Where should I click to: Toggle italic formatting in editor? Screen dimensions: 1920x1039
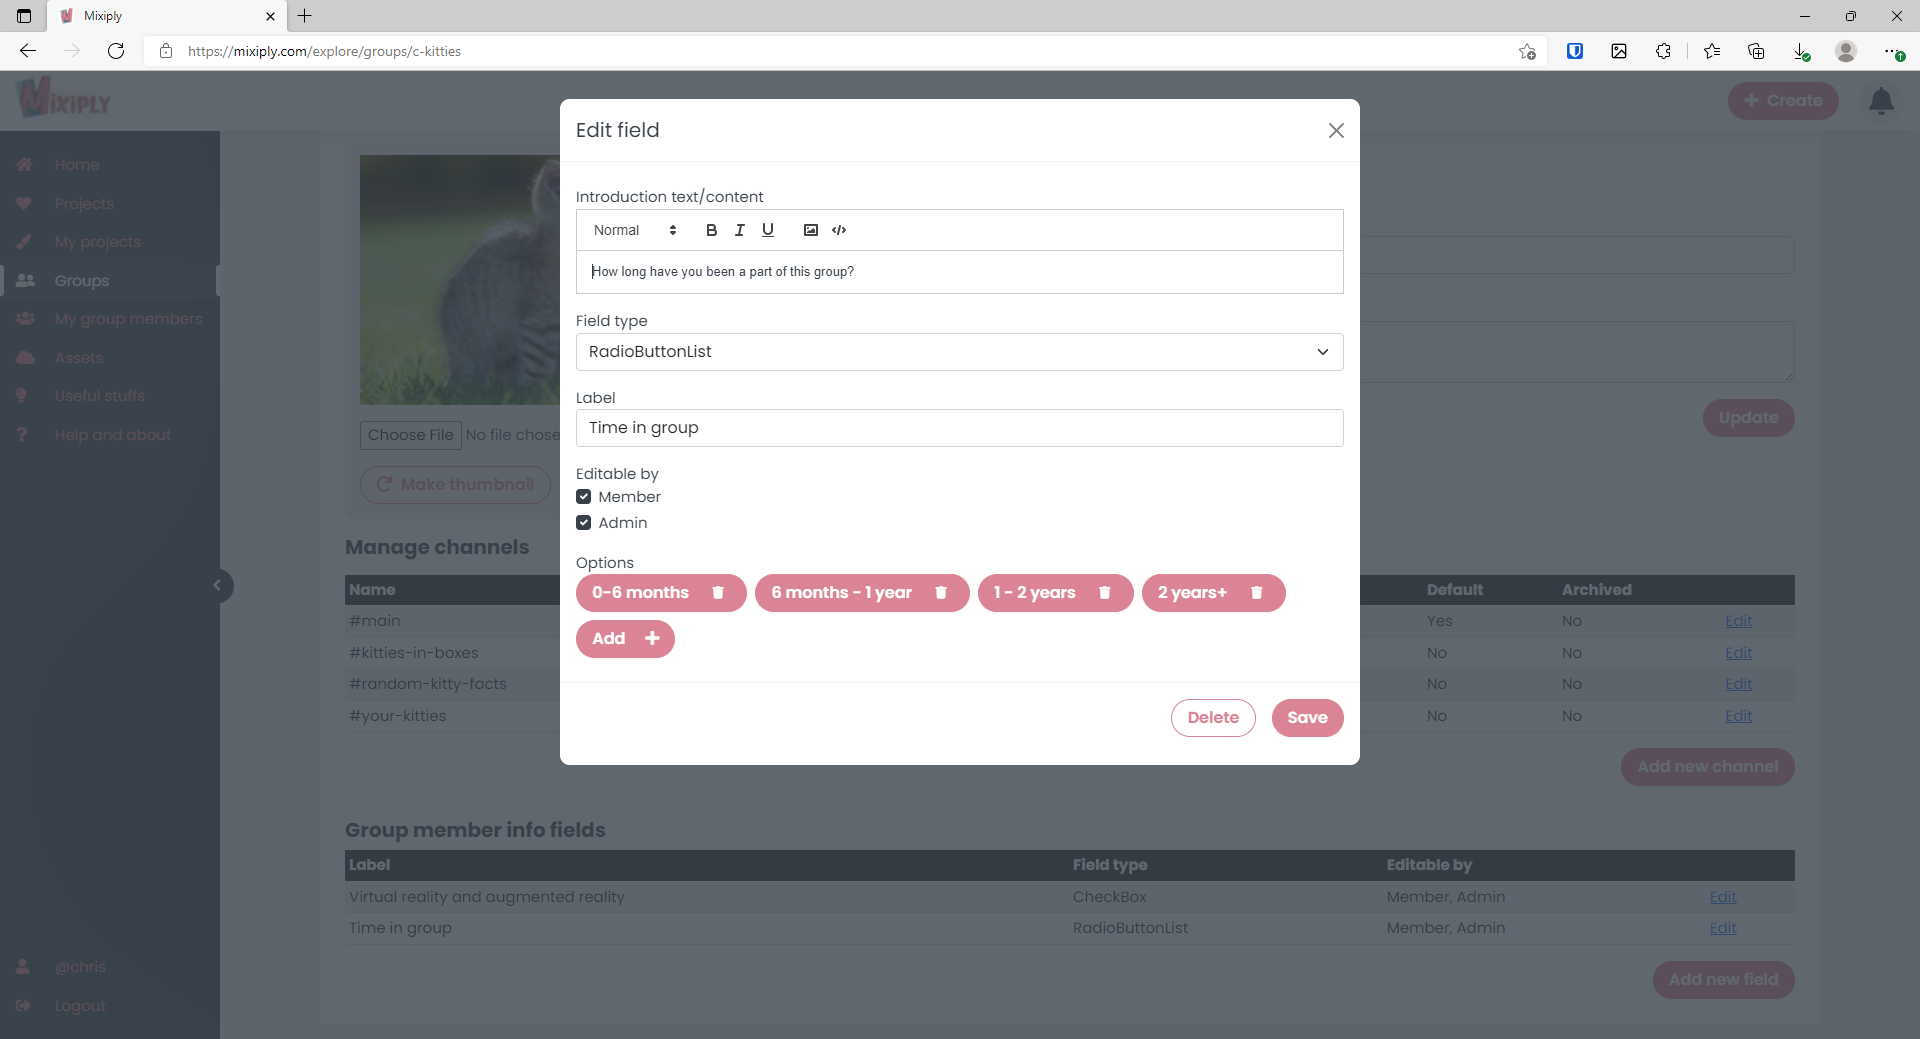739,230
